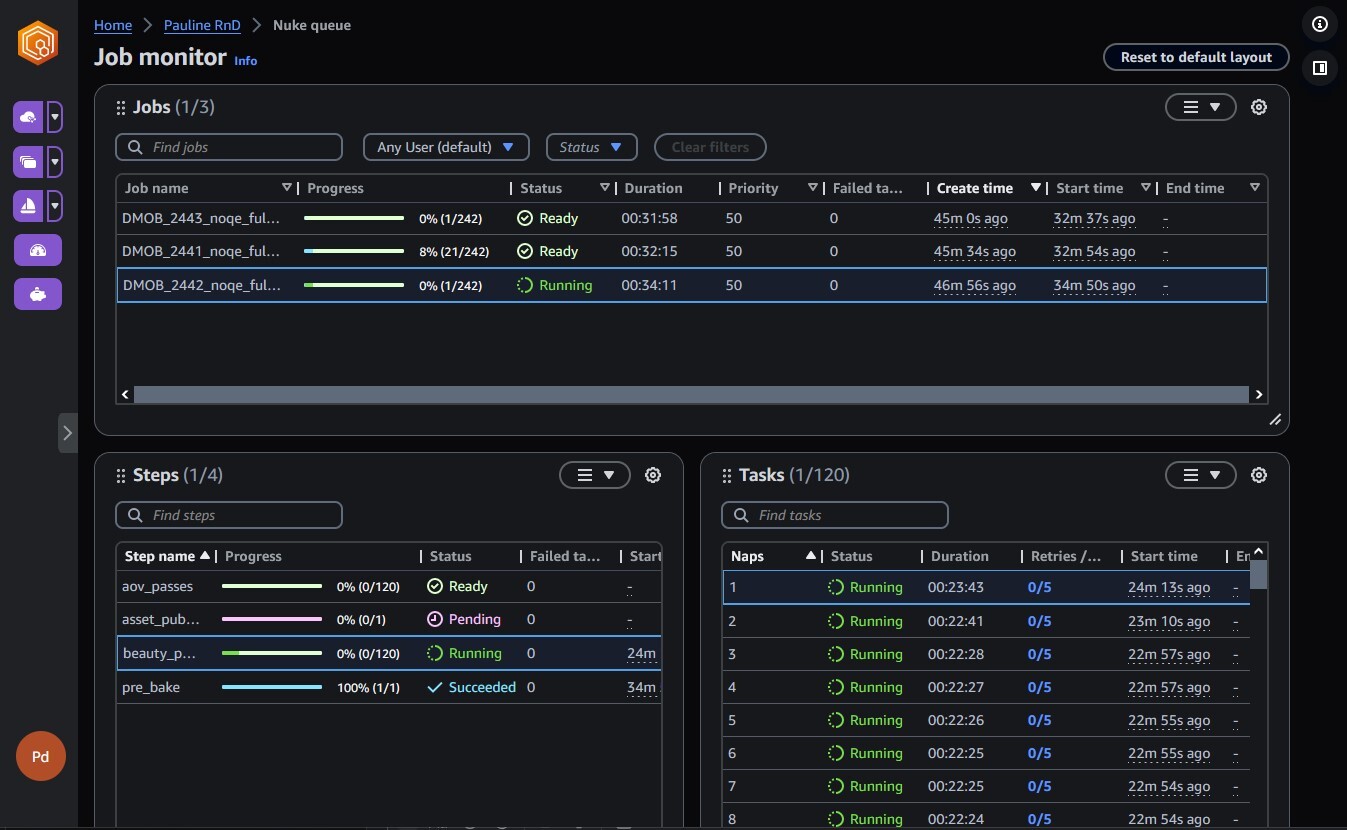Screen dimensions: 1347x830
Task: Open the piggy bank budget icon
Action: 38,294
